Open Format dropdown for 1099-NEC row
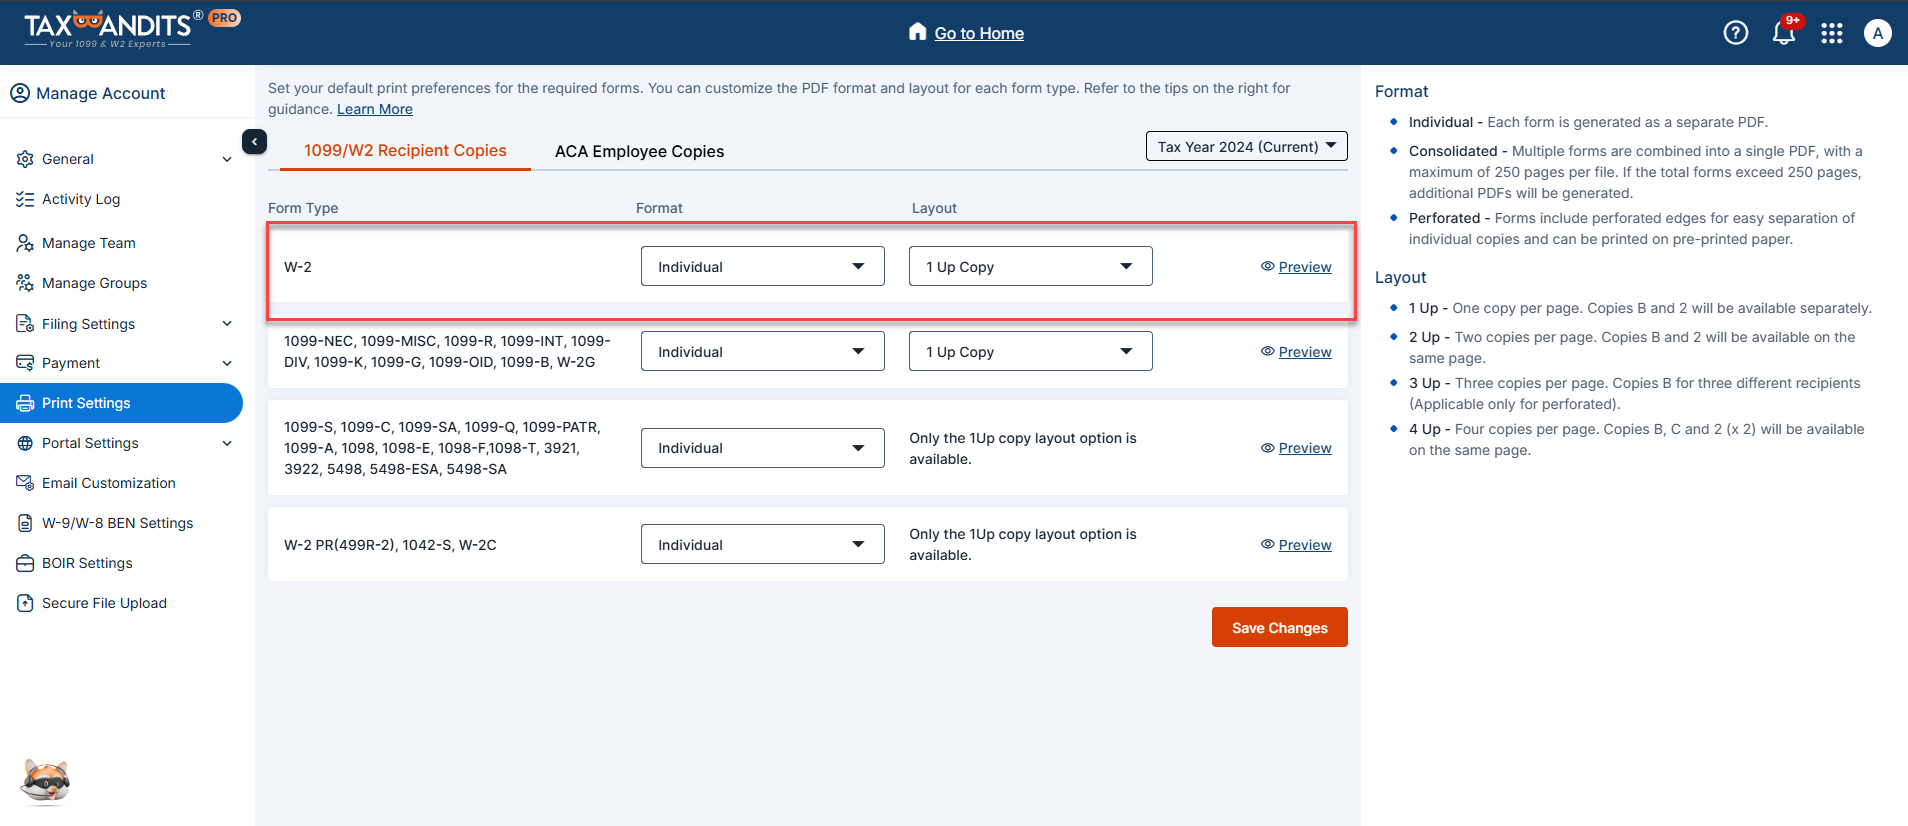The width and height of the screenshot is (1908, 826). point(762,351)
